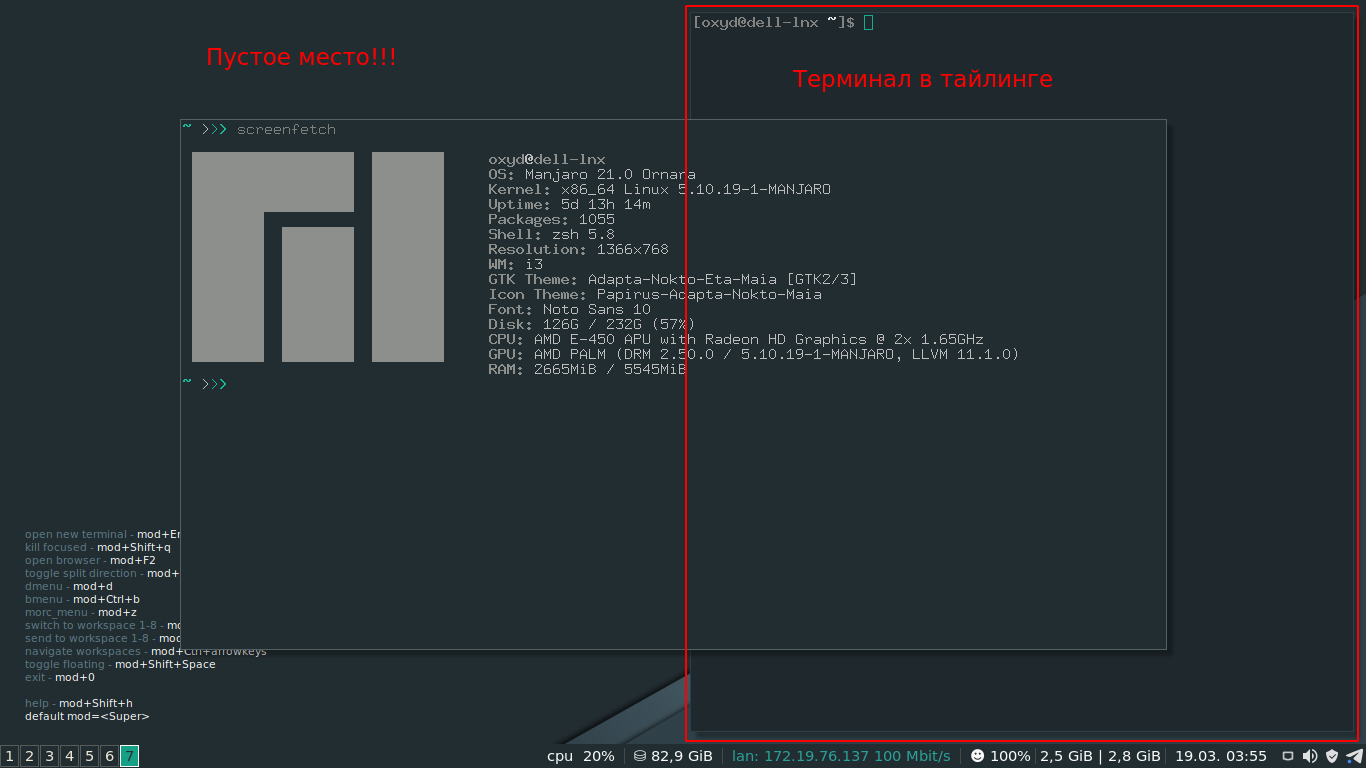Screen dimensions: 1366x768
Task: Switch to workspace 6 in i3bar
Action: (x=109, y=756)
